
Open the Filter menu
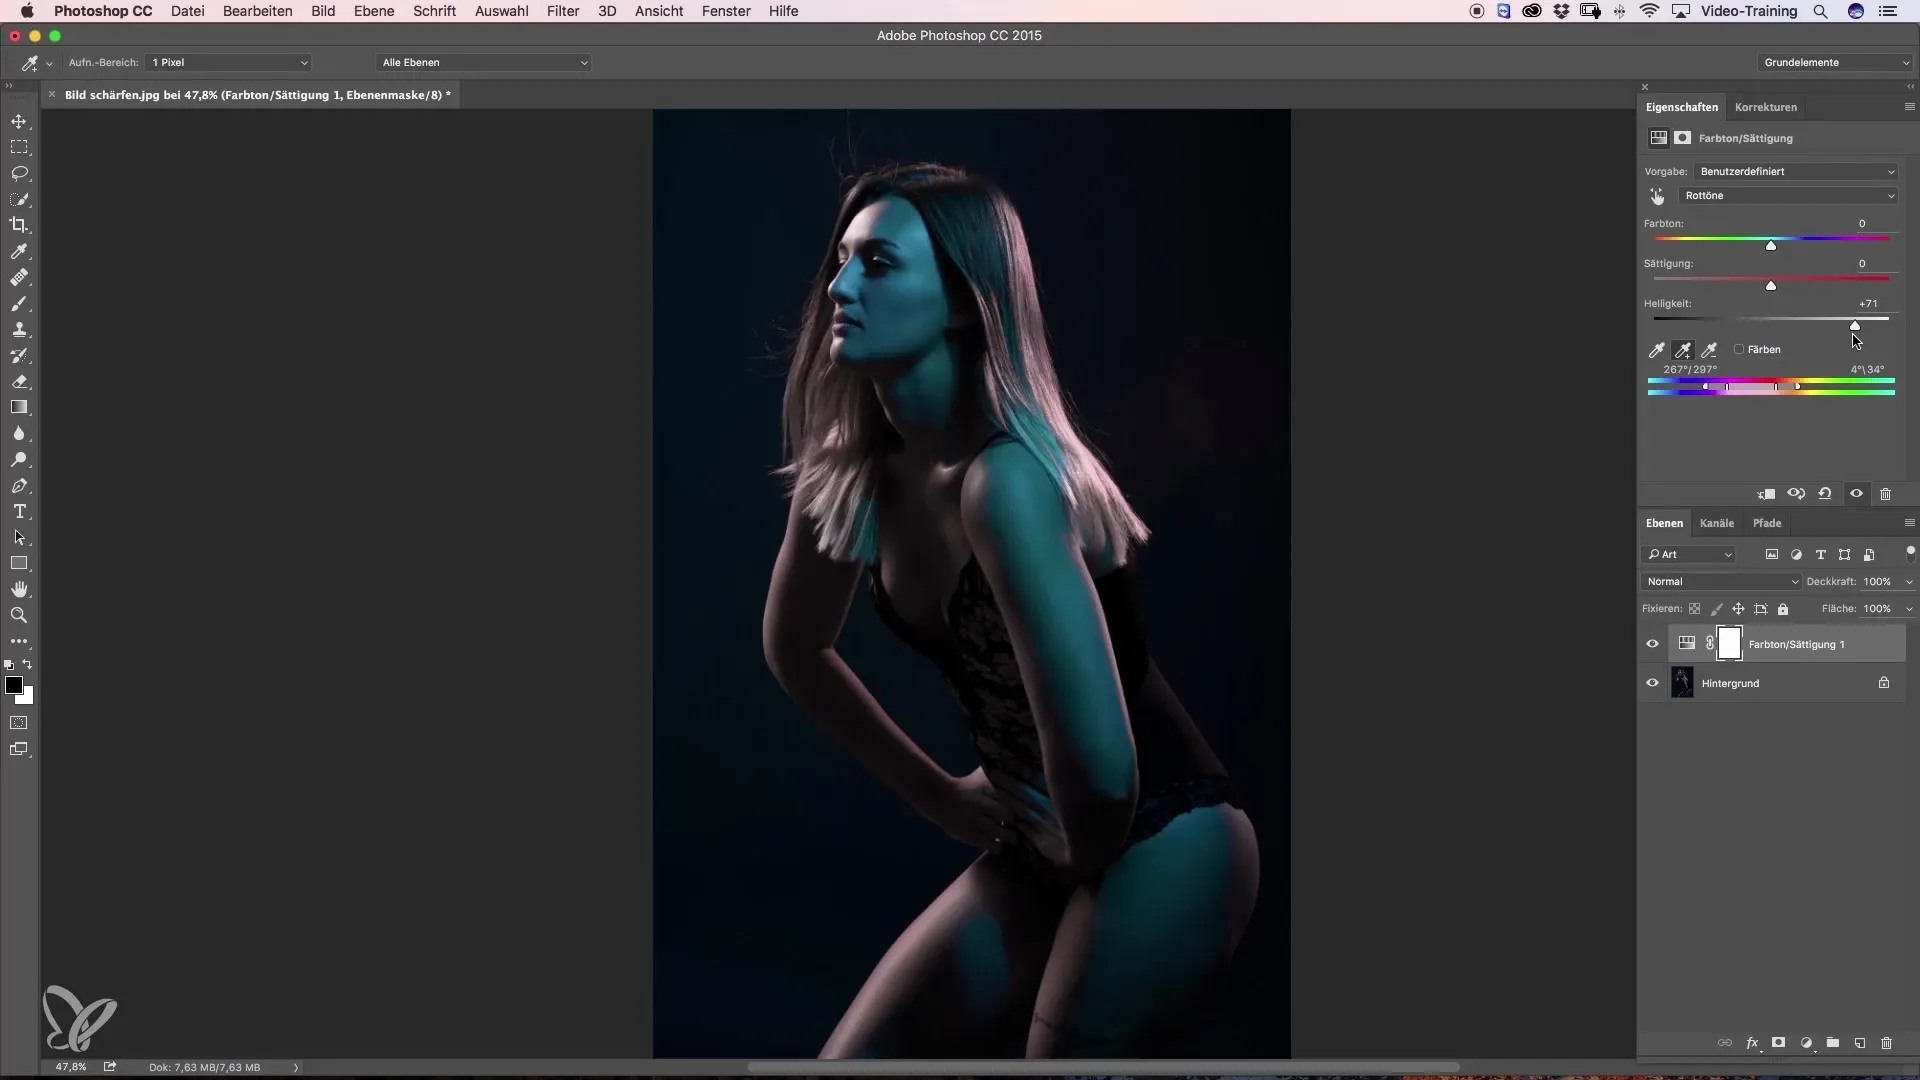click(563, 11)
